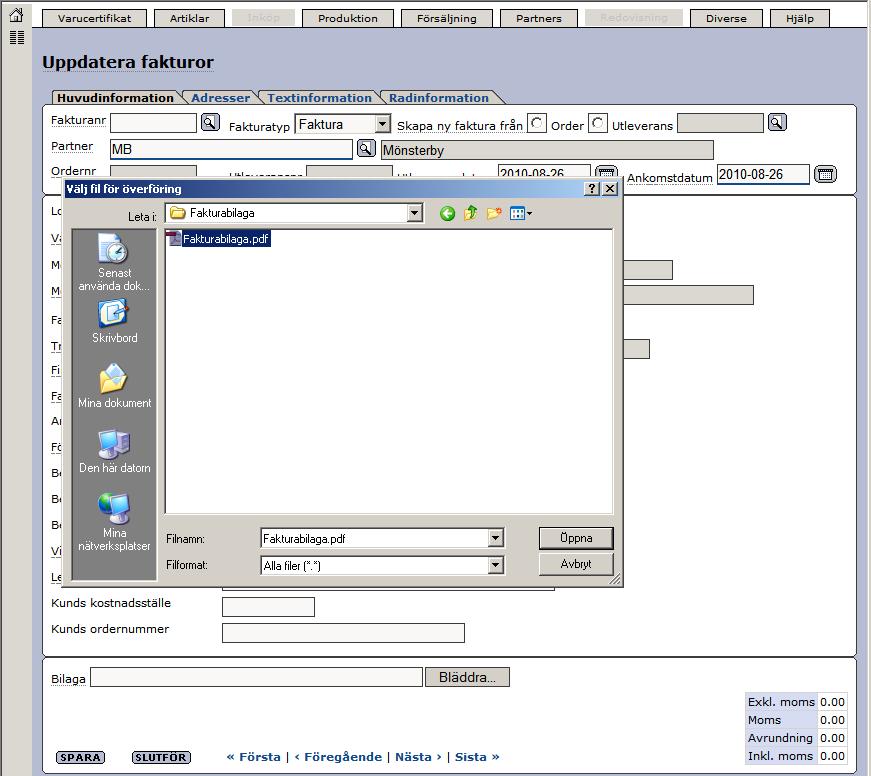Click the Öppna button
The height and width of the screenshot is (776, 871).
576,538
